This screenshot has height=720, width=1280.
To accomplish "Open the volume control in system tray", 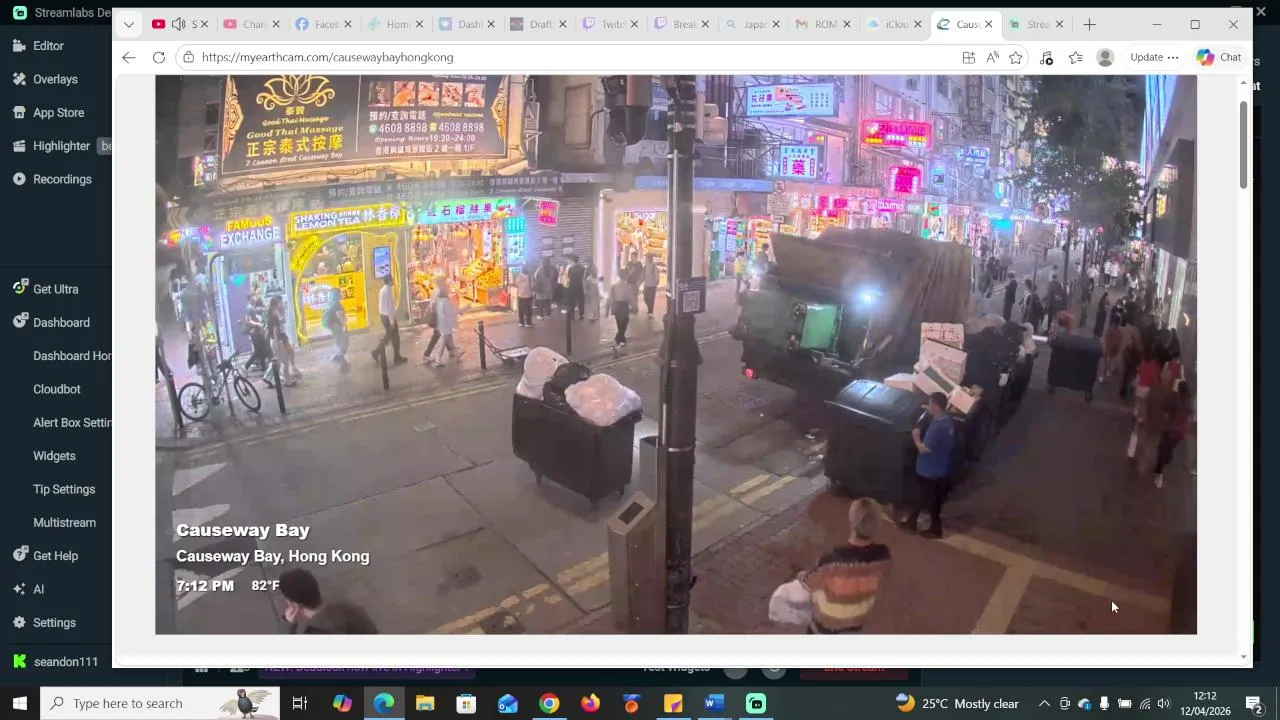I will (1163, 703).
